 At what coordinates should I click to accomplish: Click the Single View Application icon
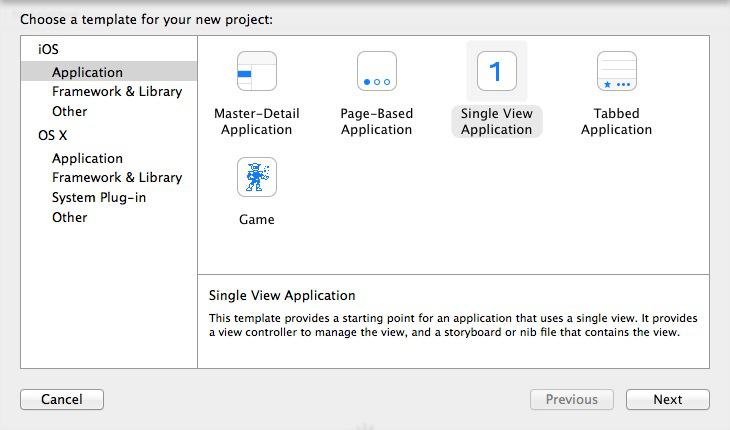click(x=496, y=72)
